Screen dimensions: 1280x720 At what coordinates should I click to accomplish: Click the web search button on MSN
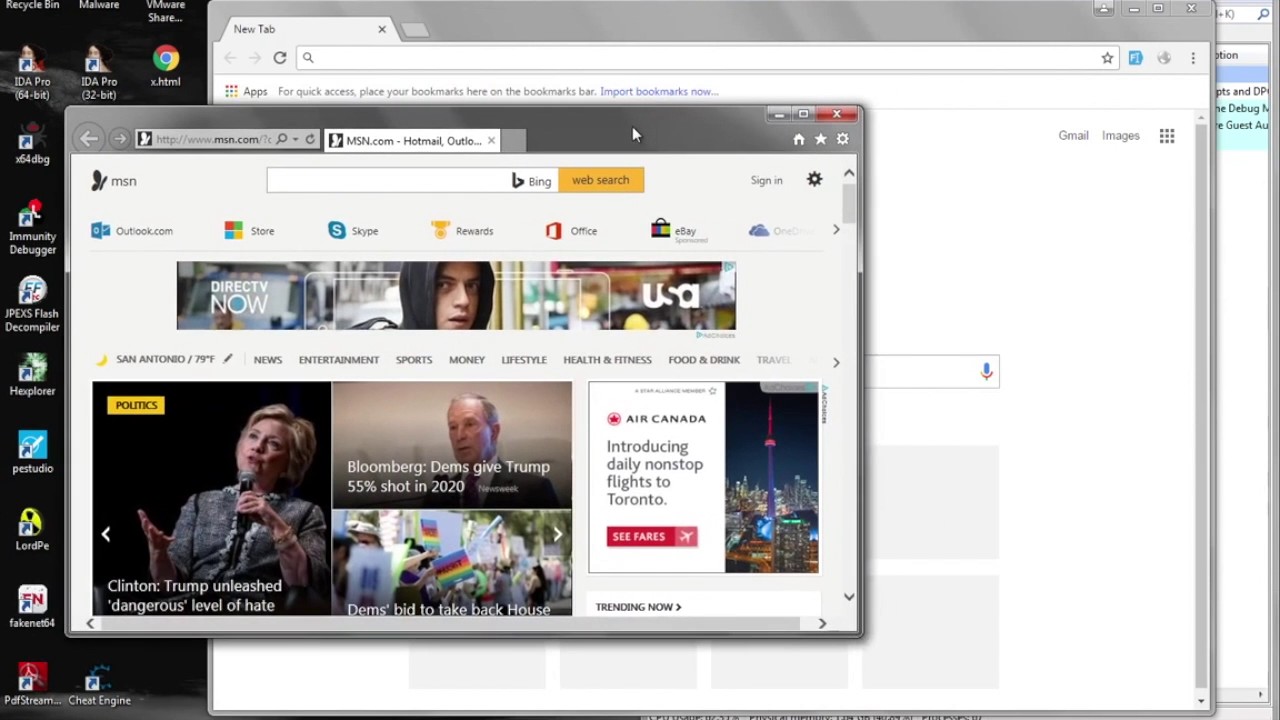[x=601, y=180]
